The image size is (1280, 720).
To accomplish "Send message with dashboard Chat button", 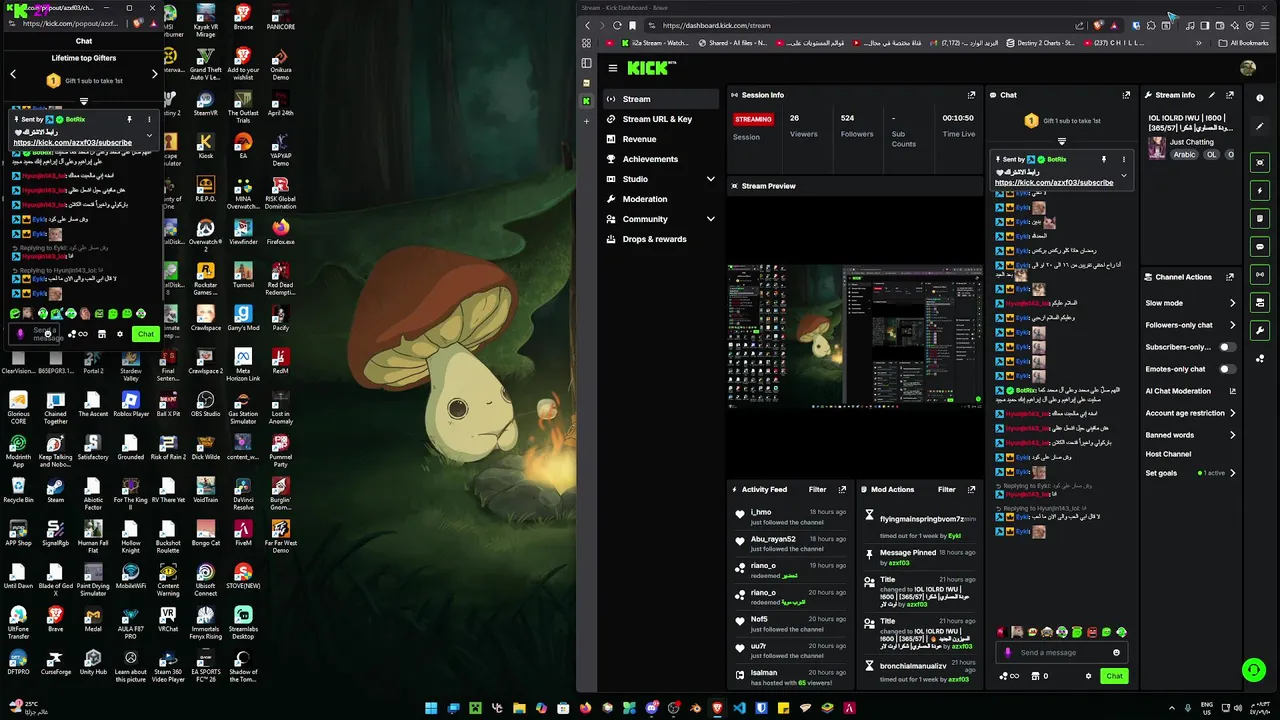I will coord(1114,676).
